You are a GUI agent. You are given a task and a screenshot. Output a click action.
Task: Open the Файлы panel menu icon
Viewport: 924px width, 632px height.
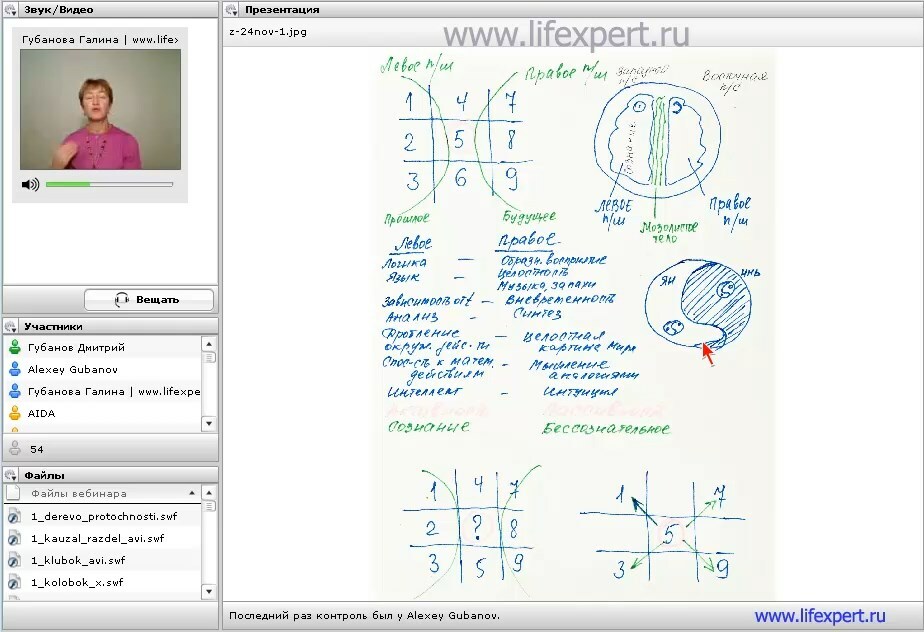(x=11, y=475)
